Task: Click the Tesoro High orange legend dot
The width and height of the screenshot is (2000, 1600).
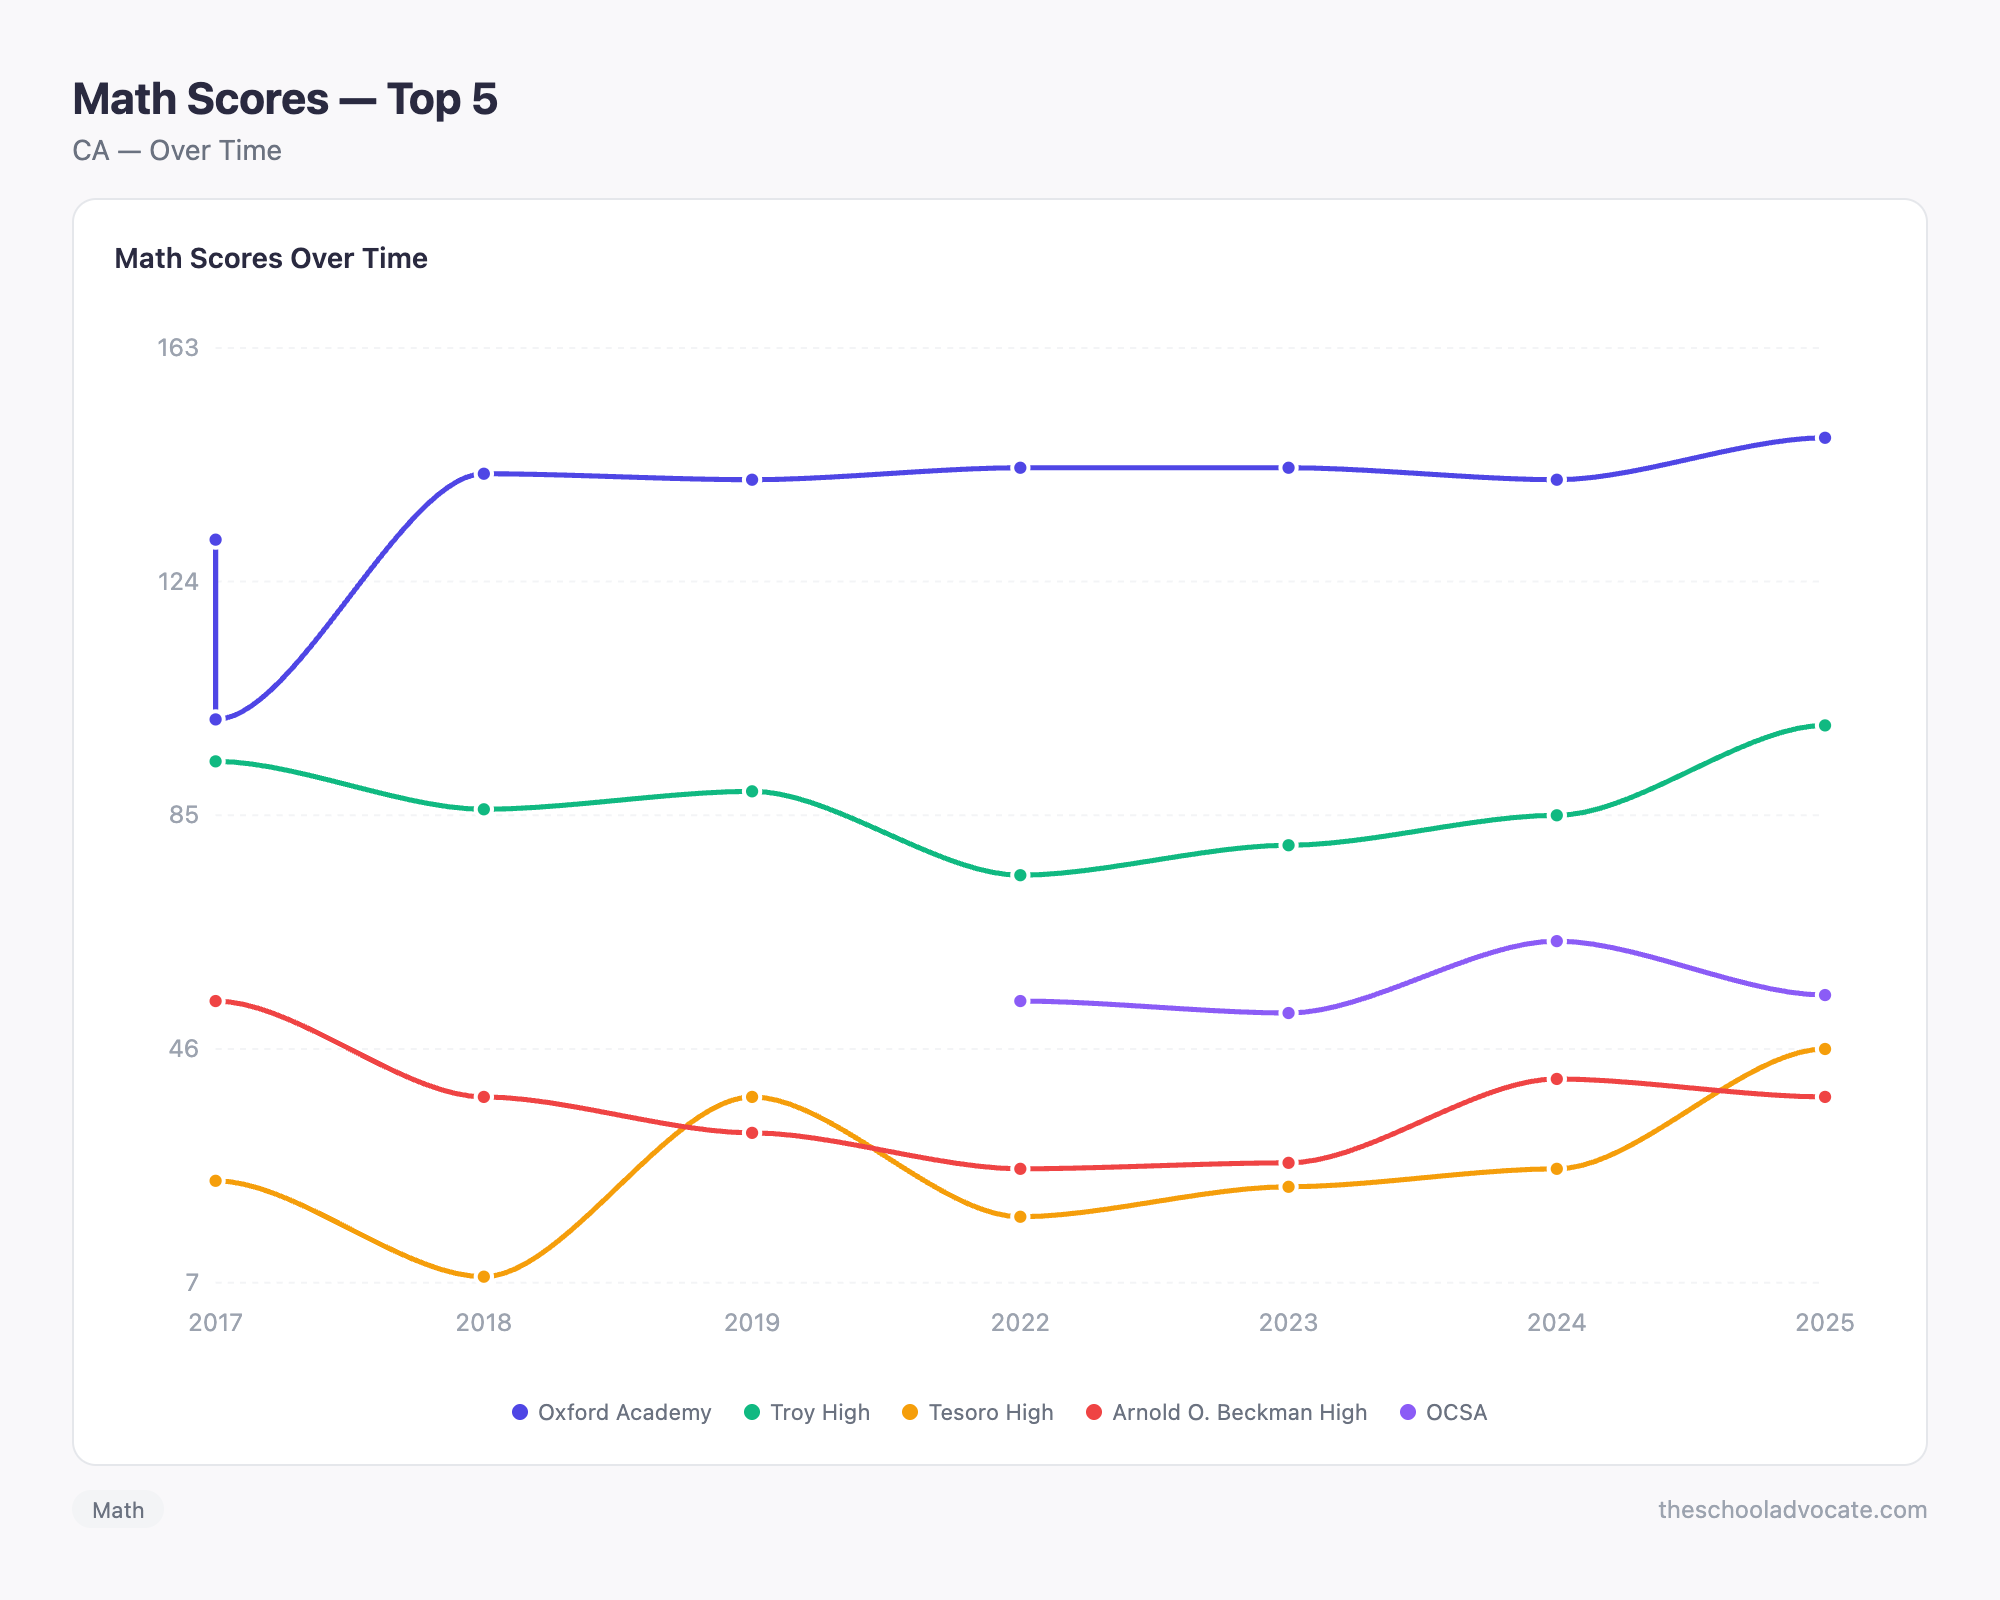Action: coord(910,1412)
